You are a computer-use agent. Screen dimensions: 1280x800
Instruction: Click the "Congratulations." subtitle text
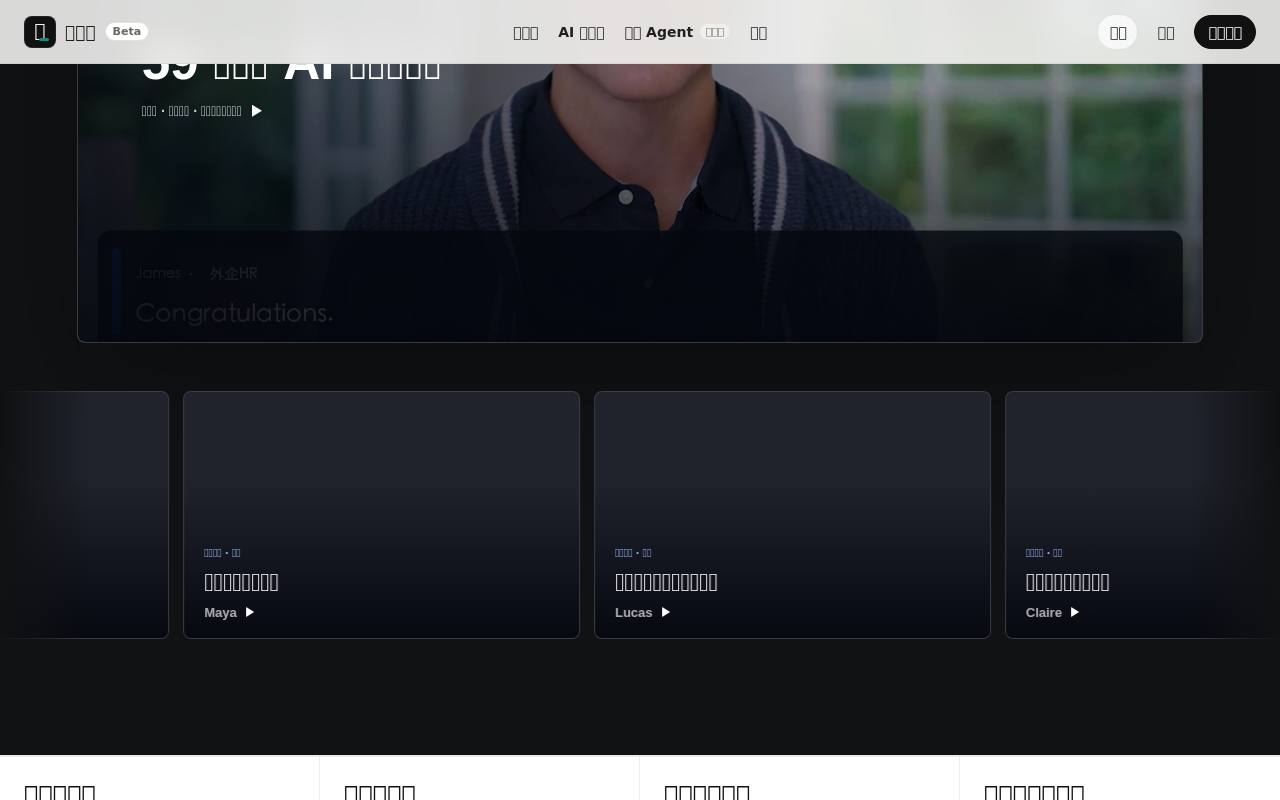pos(234,313)
